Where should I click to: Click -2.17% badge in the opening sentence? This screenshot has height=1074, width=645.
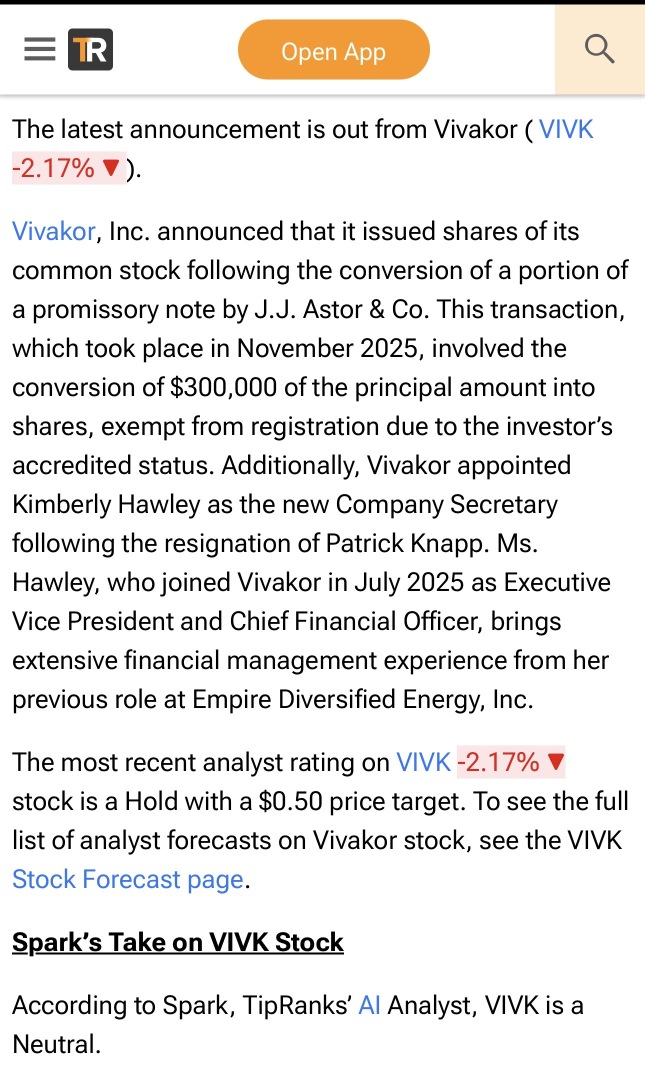(53, 168)
